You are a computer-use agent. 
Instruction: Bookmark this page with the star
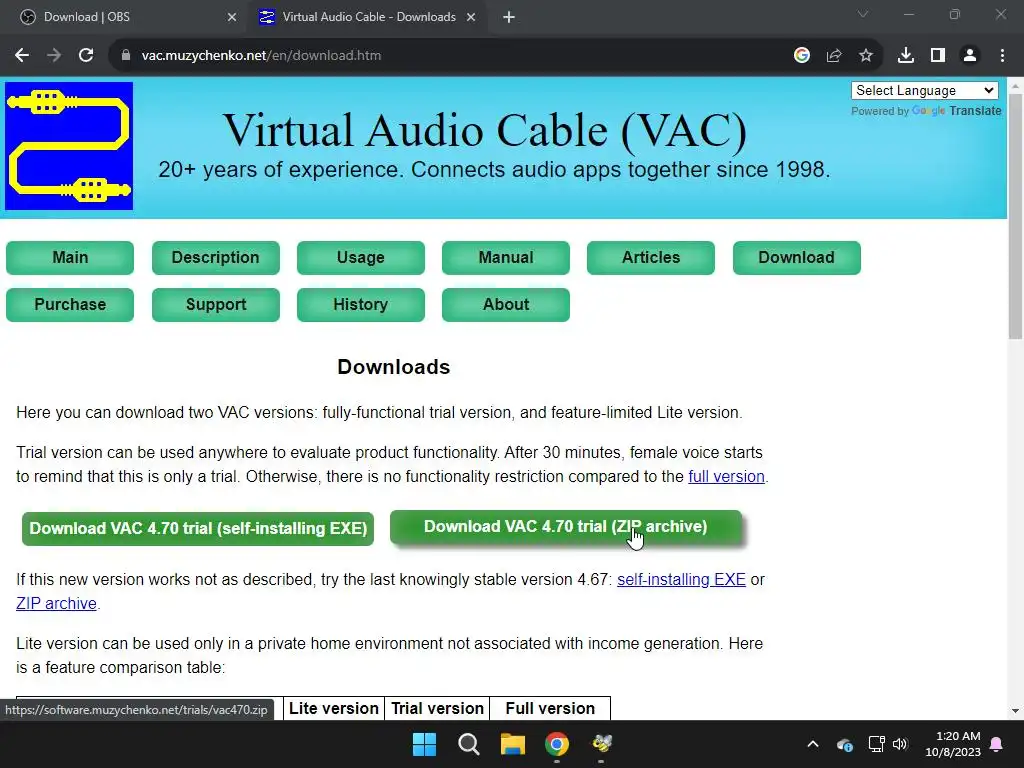[865, 56]
